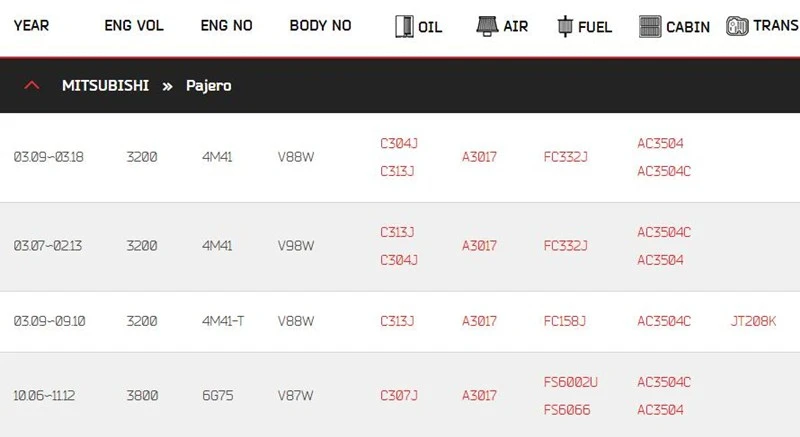
Task: Click the fuel filter icon in header
Action: [x=565, y=26]
